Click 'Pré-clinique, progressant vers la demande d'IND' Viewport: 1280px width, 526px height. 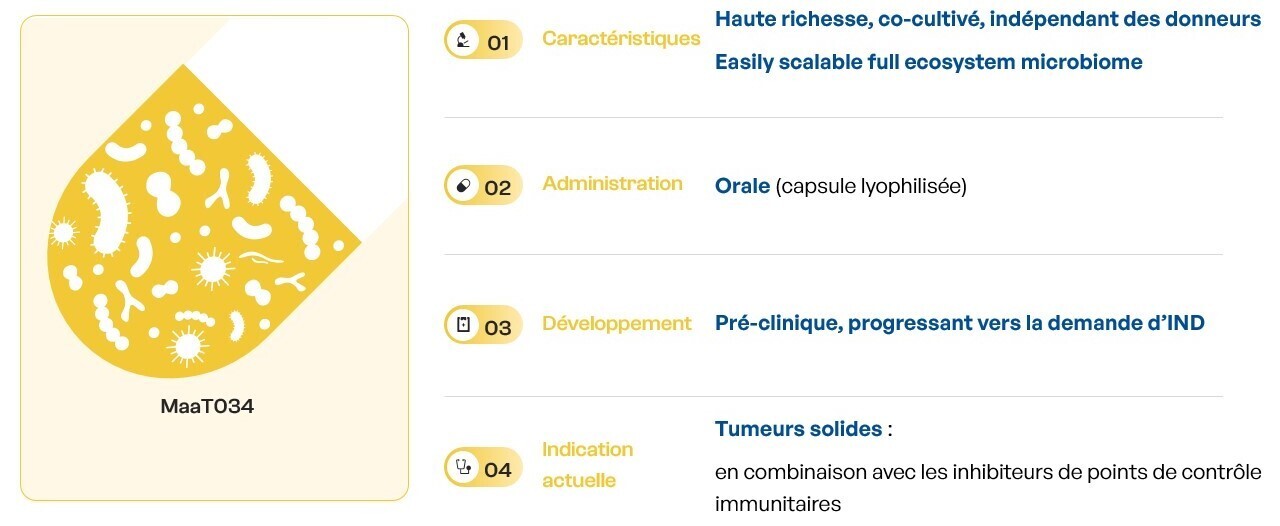coord(959,323)
